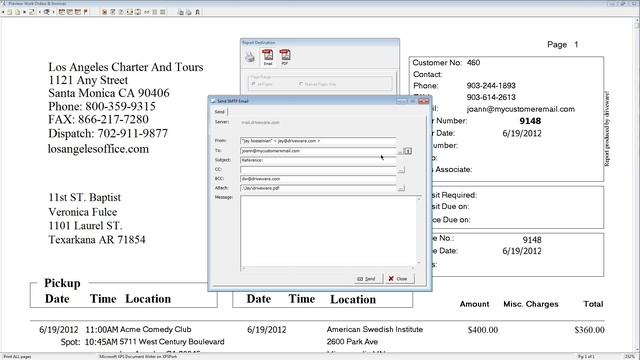Open the Send tab in email dialog
This screenshot has width=640, height=360.
[x=220, y=112]
